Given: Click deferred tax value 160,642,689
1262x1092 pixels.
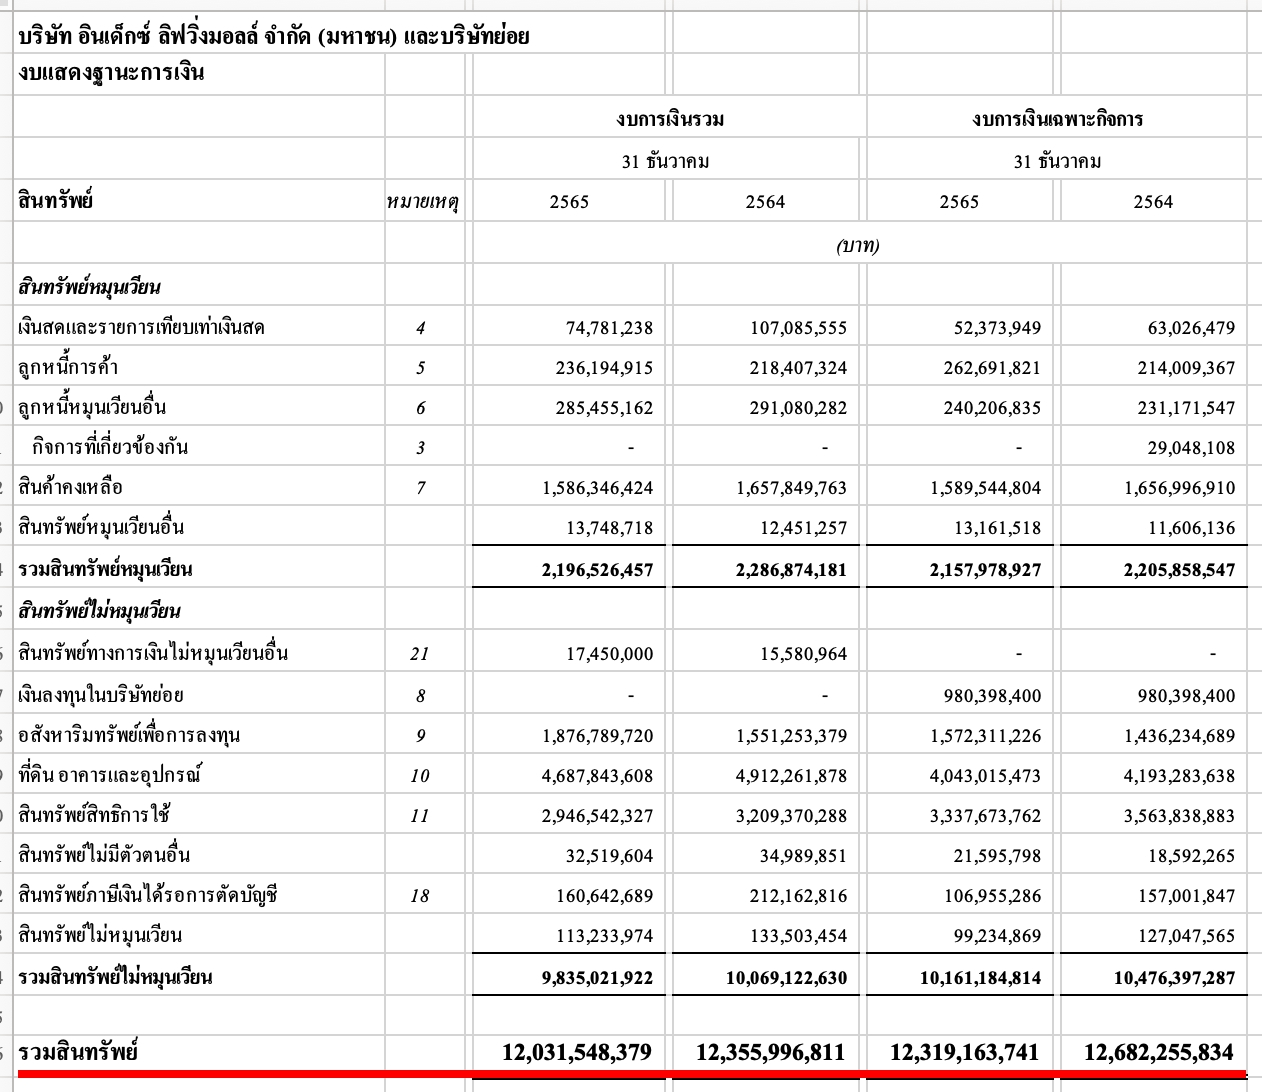Looking at the screenshot, I should 604,896.
